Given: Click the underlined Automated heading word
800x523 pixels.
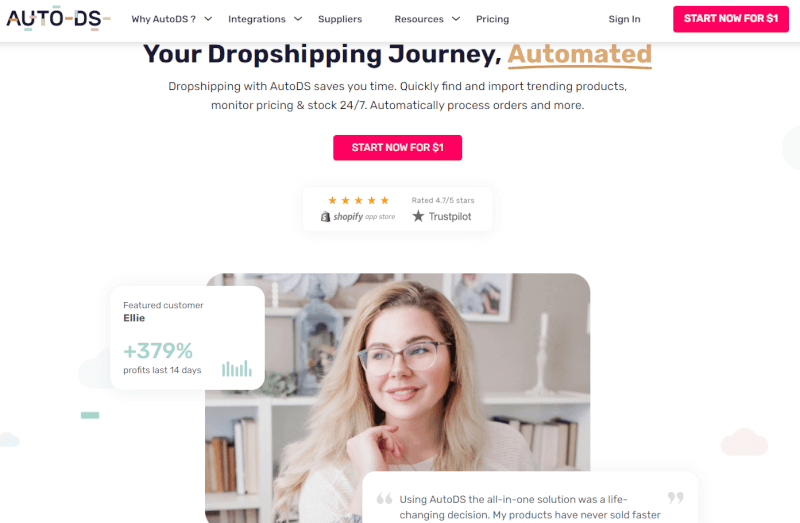Looking at the screenshot, I should (580, 55).
